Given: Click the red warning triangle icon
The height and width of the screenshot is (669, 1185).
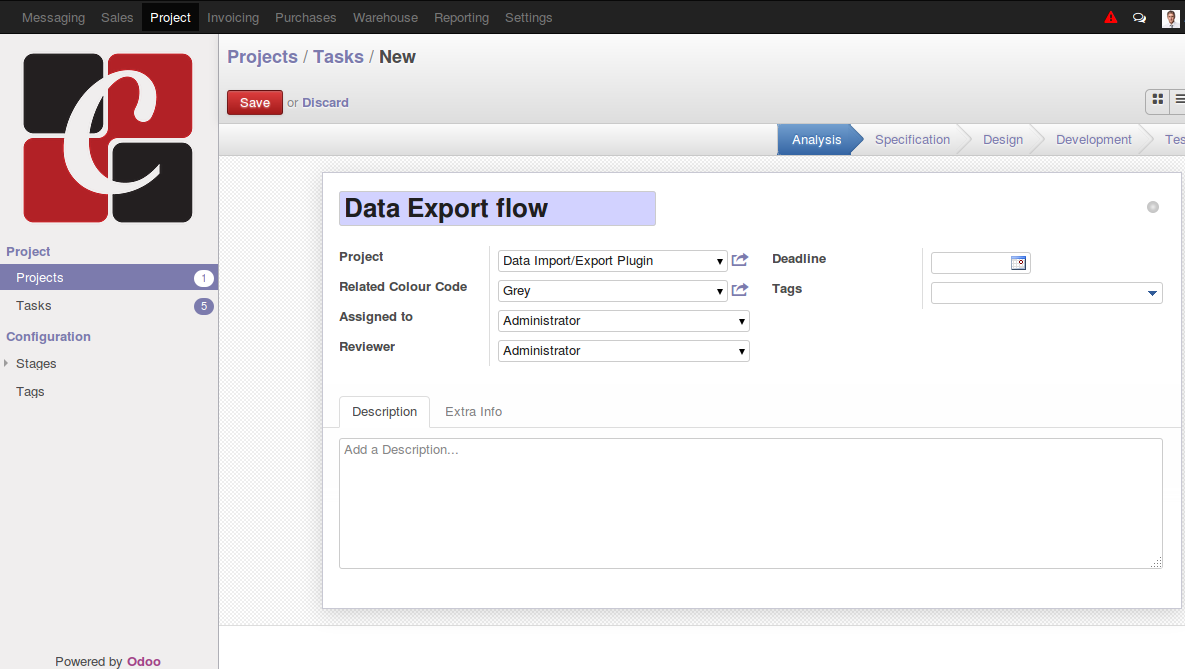Looking at the screenshot, I should (1110, 17).
